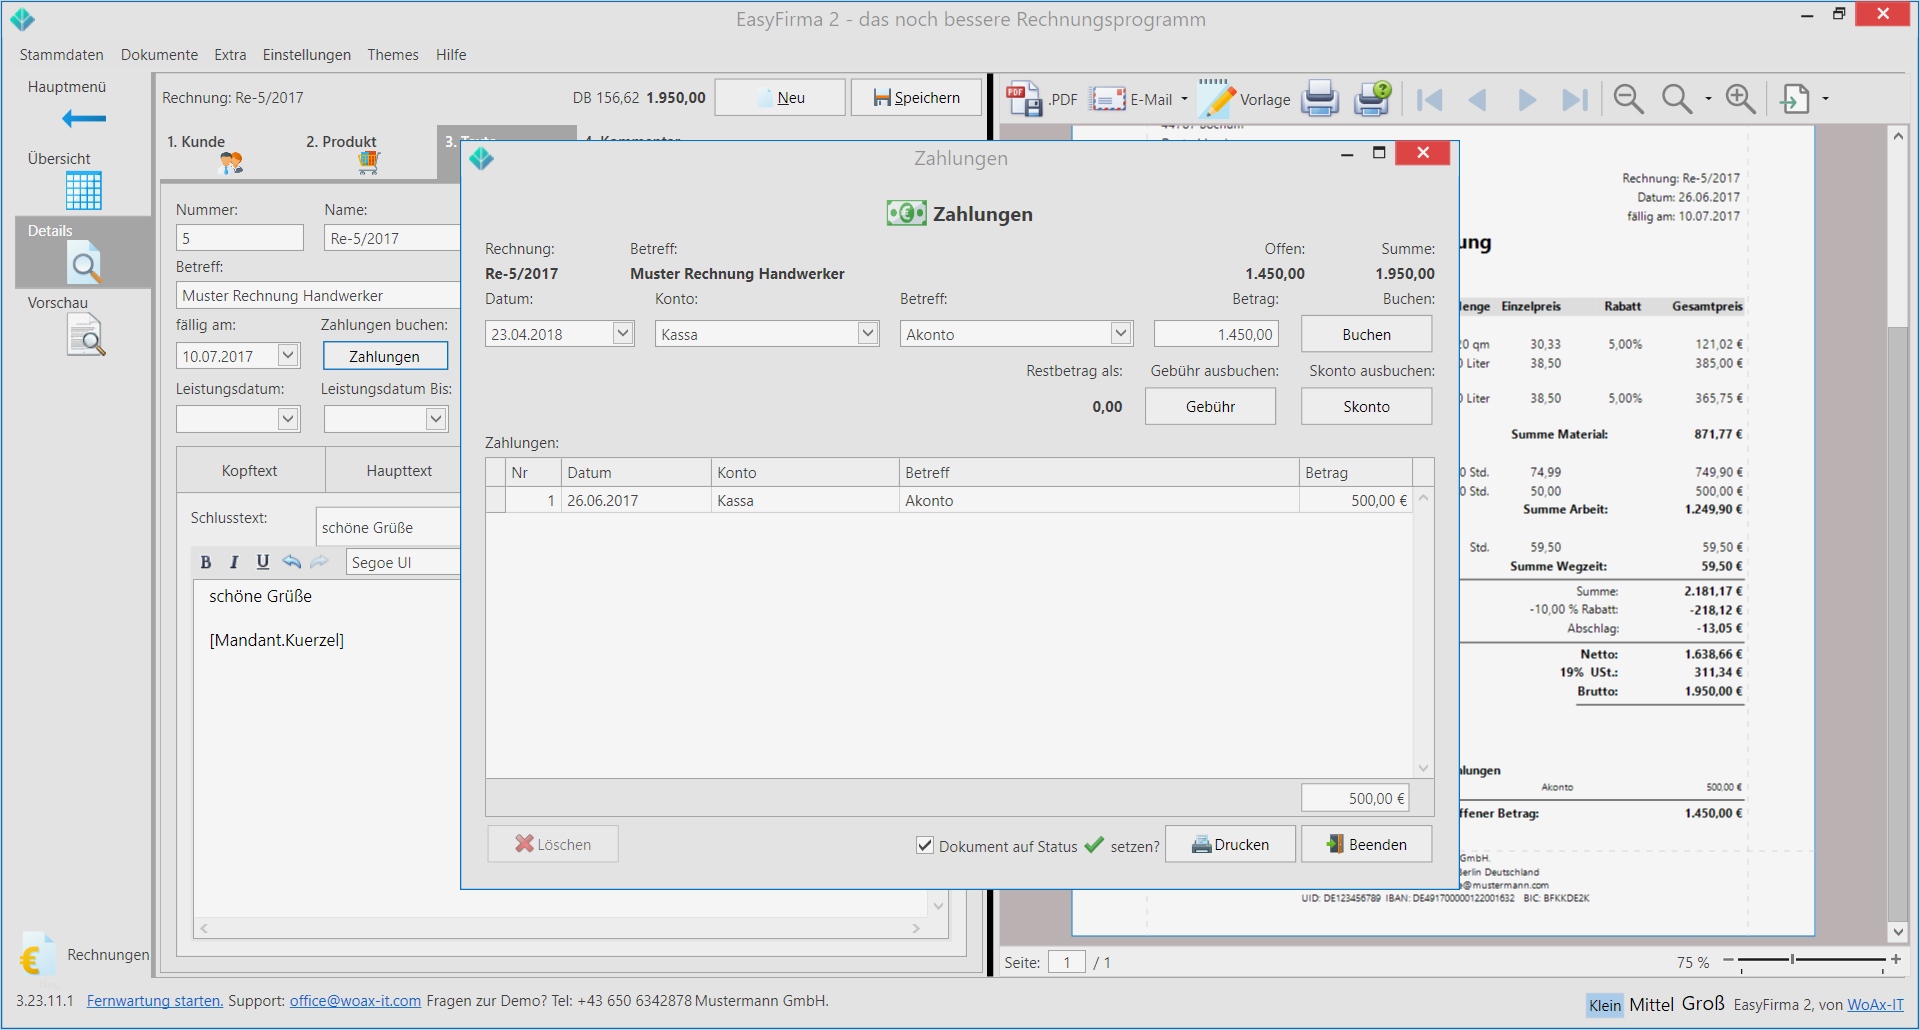1920x1030 pixels.
Task: Click the printer icon in toolbar
Action: pos(1320,98)
